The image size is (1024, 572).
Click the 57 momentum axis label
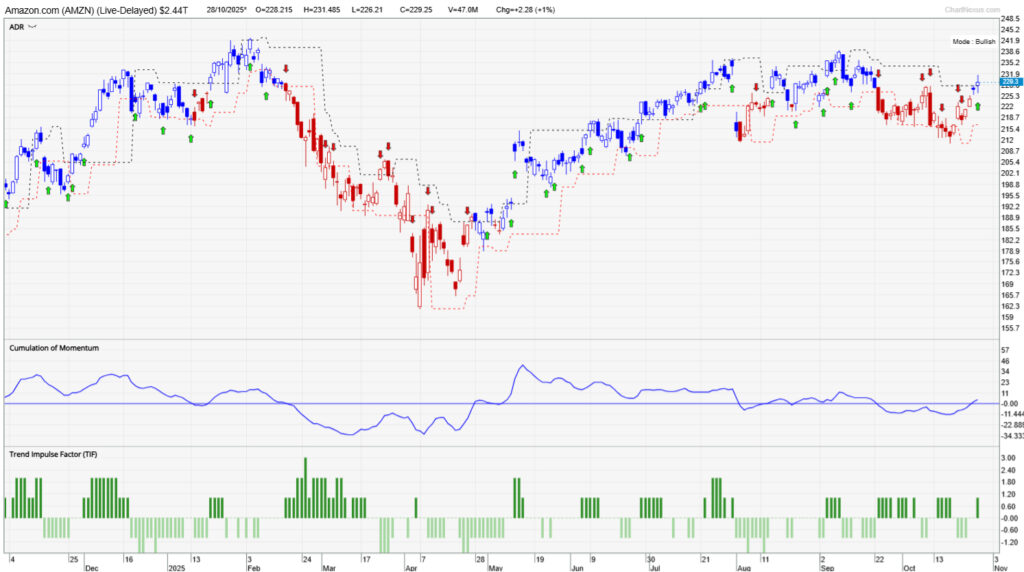[1006, 350]
